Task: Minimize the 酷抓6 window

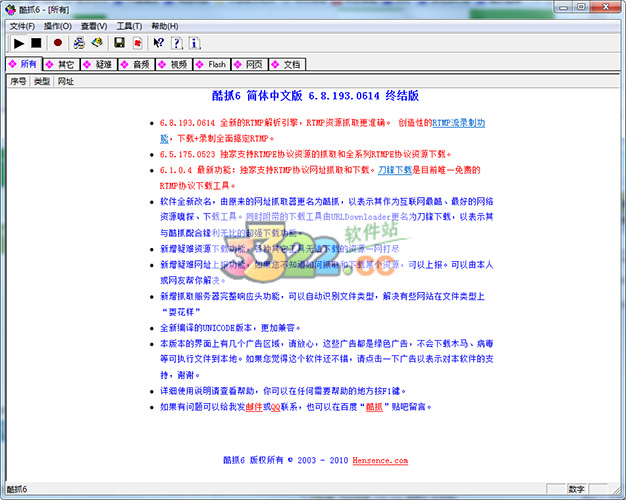Action: (x=563, y=7)
